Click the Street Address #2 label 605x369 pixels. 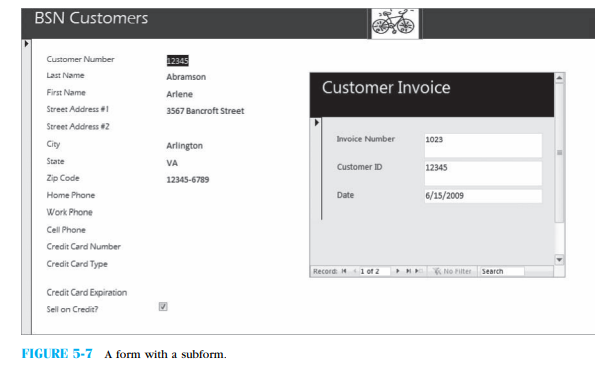[78, 127]
